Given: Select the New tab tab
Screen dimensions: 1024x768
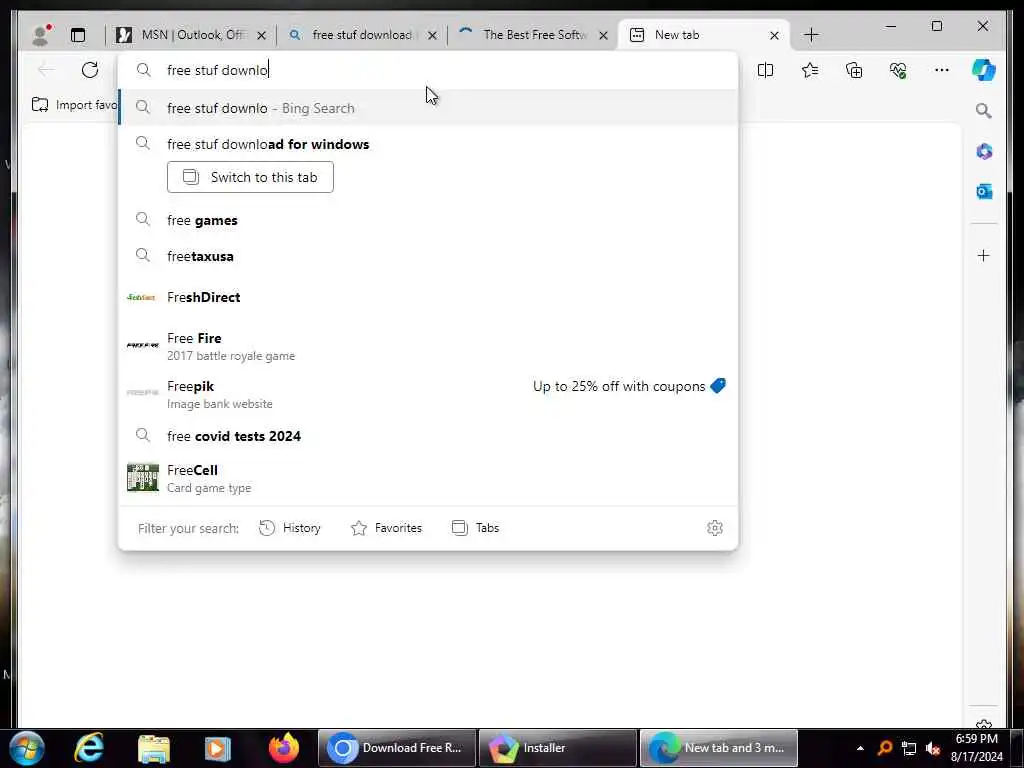Looking at the screenshot, I should 704,35.
